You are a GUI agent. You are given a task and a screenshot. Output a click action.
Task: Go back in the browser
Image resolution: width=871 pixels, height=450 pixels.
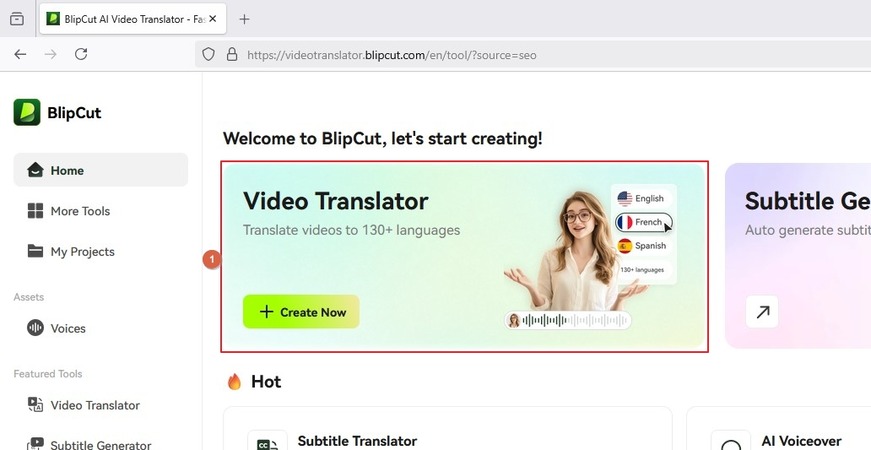click(20, 54)
